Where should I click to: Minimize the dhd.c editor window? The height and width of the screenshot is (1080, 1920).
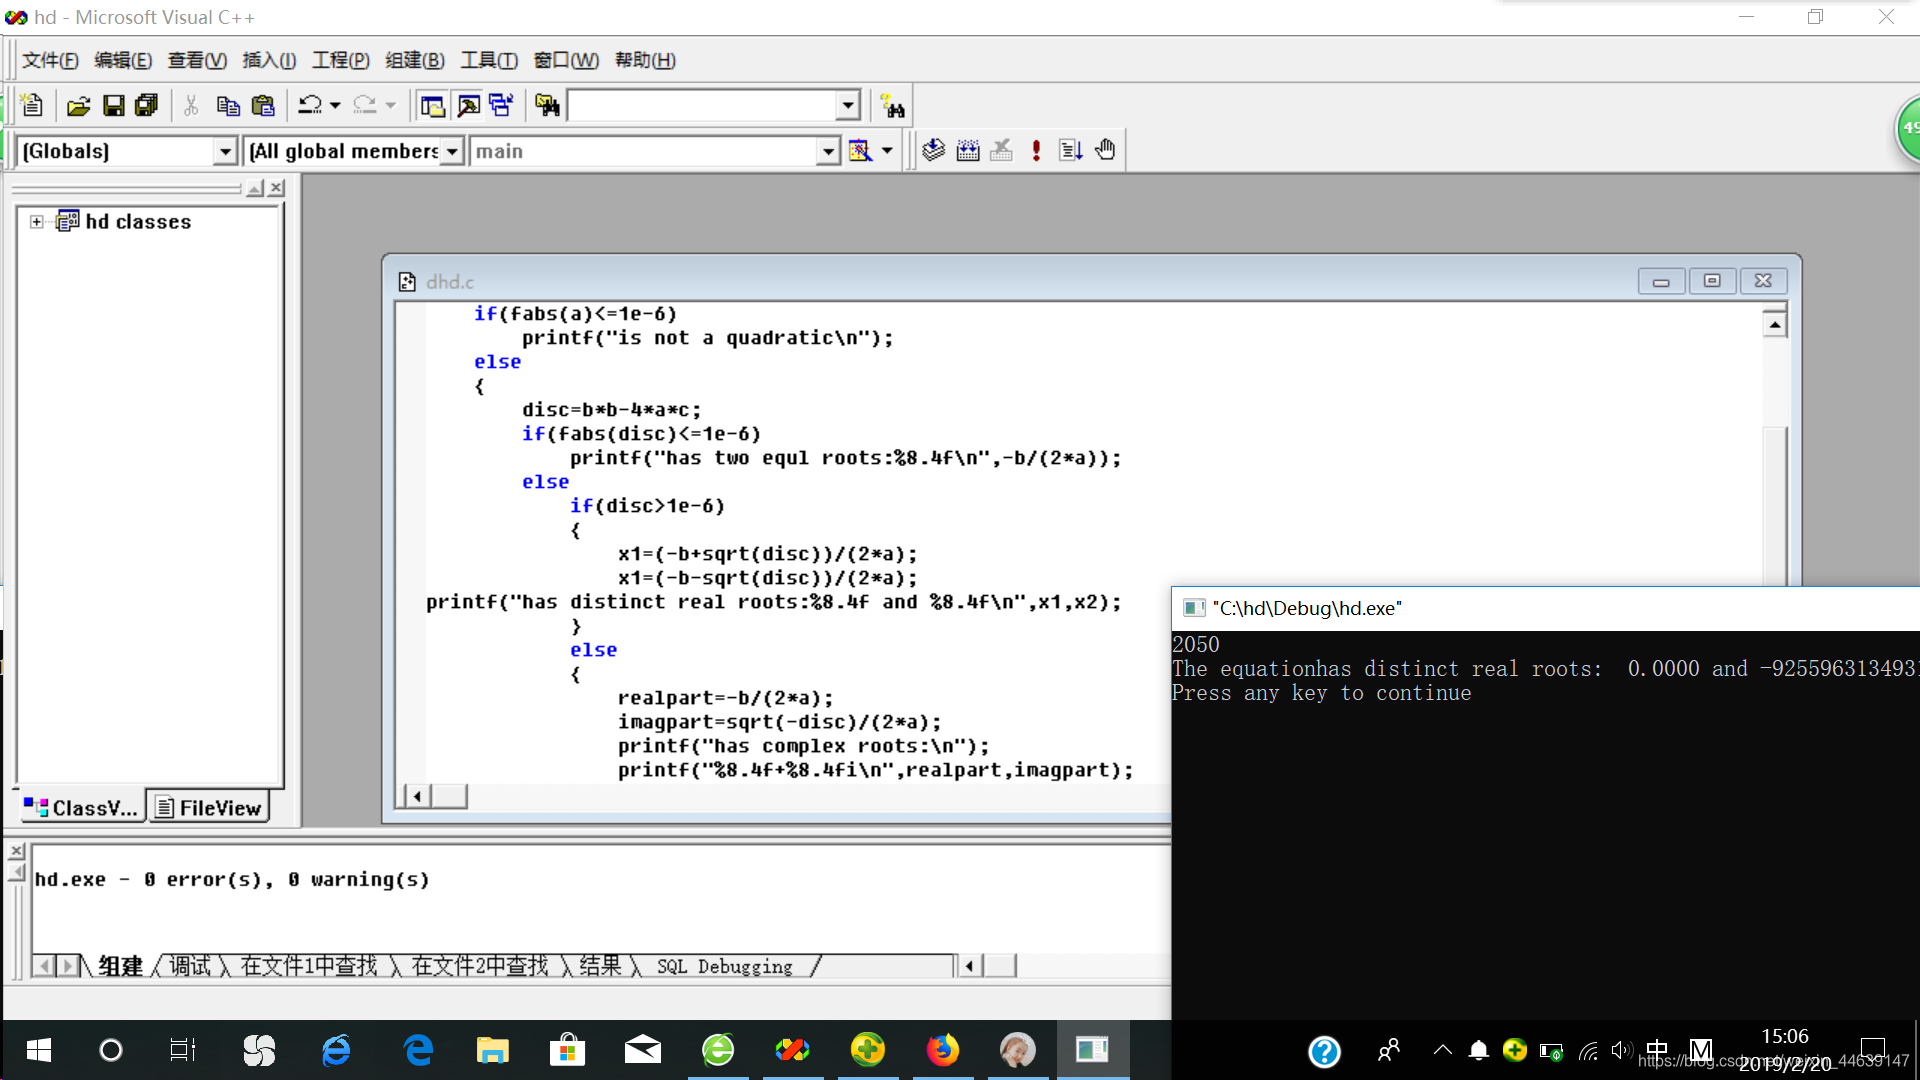[x=1661, y=281]
